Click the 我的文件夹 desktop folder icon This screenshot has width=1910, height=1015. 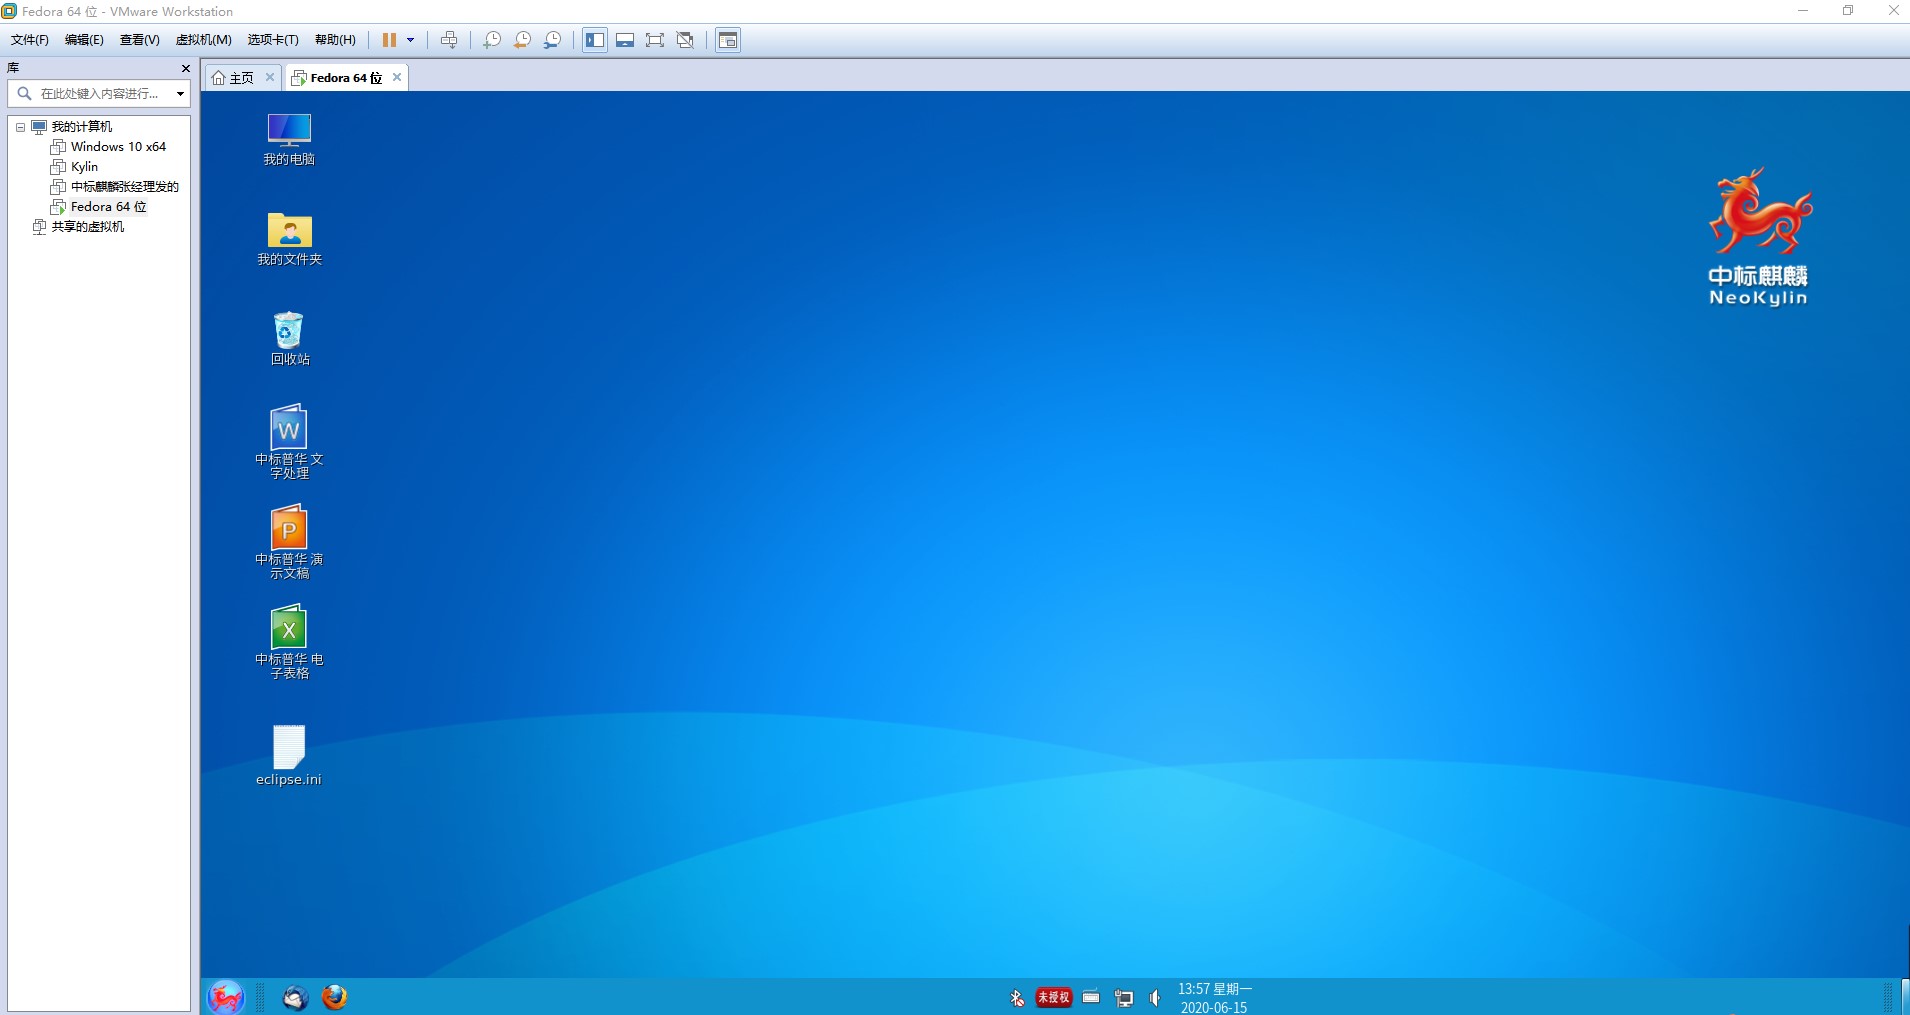tap(289, 239)
